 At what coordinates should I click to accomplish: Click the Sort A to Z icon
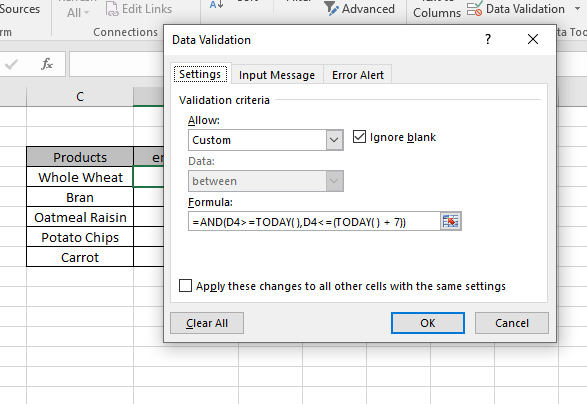[x=216, y=4]
